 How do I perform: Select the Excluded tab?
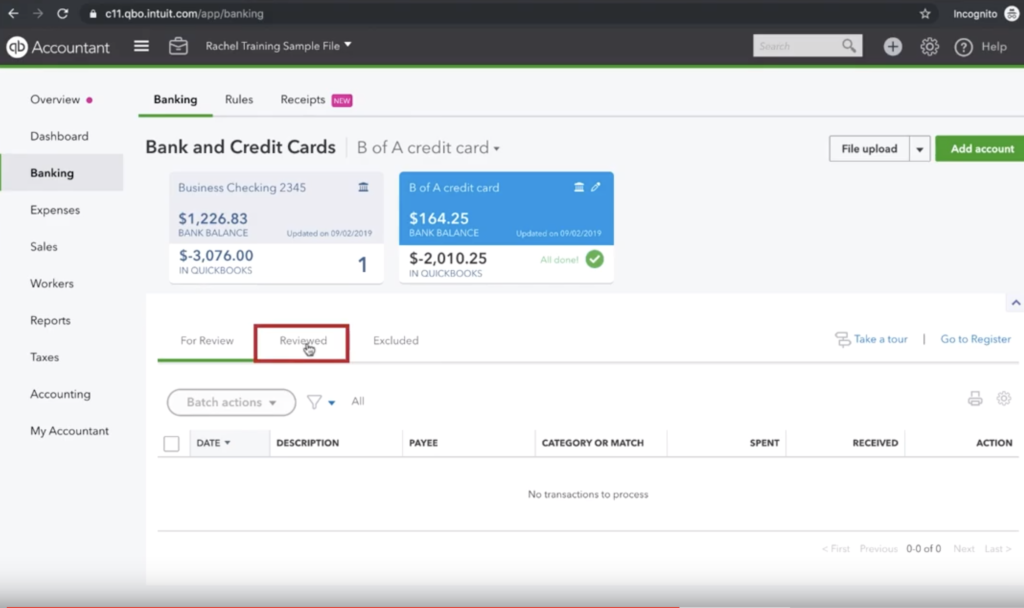click(396, 341)
